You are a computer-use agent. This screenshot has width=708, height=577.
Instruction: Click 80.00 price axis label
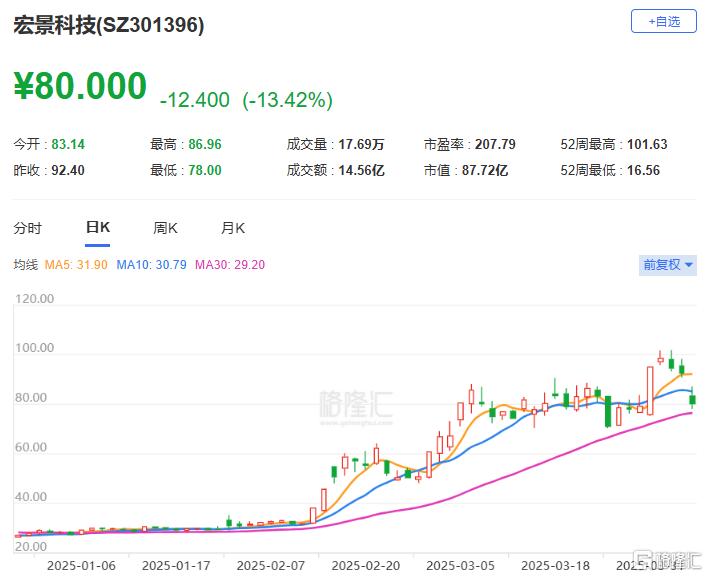coord(31,398)
